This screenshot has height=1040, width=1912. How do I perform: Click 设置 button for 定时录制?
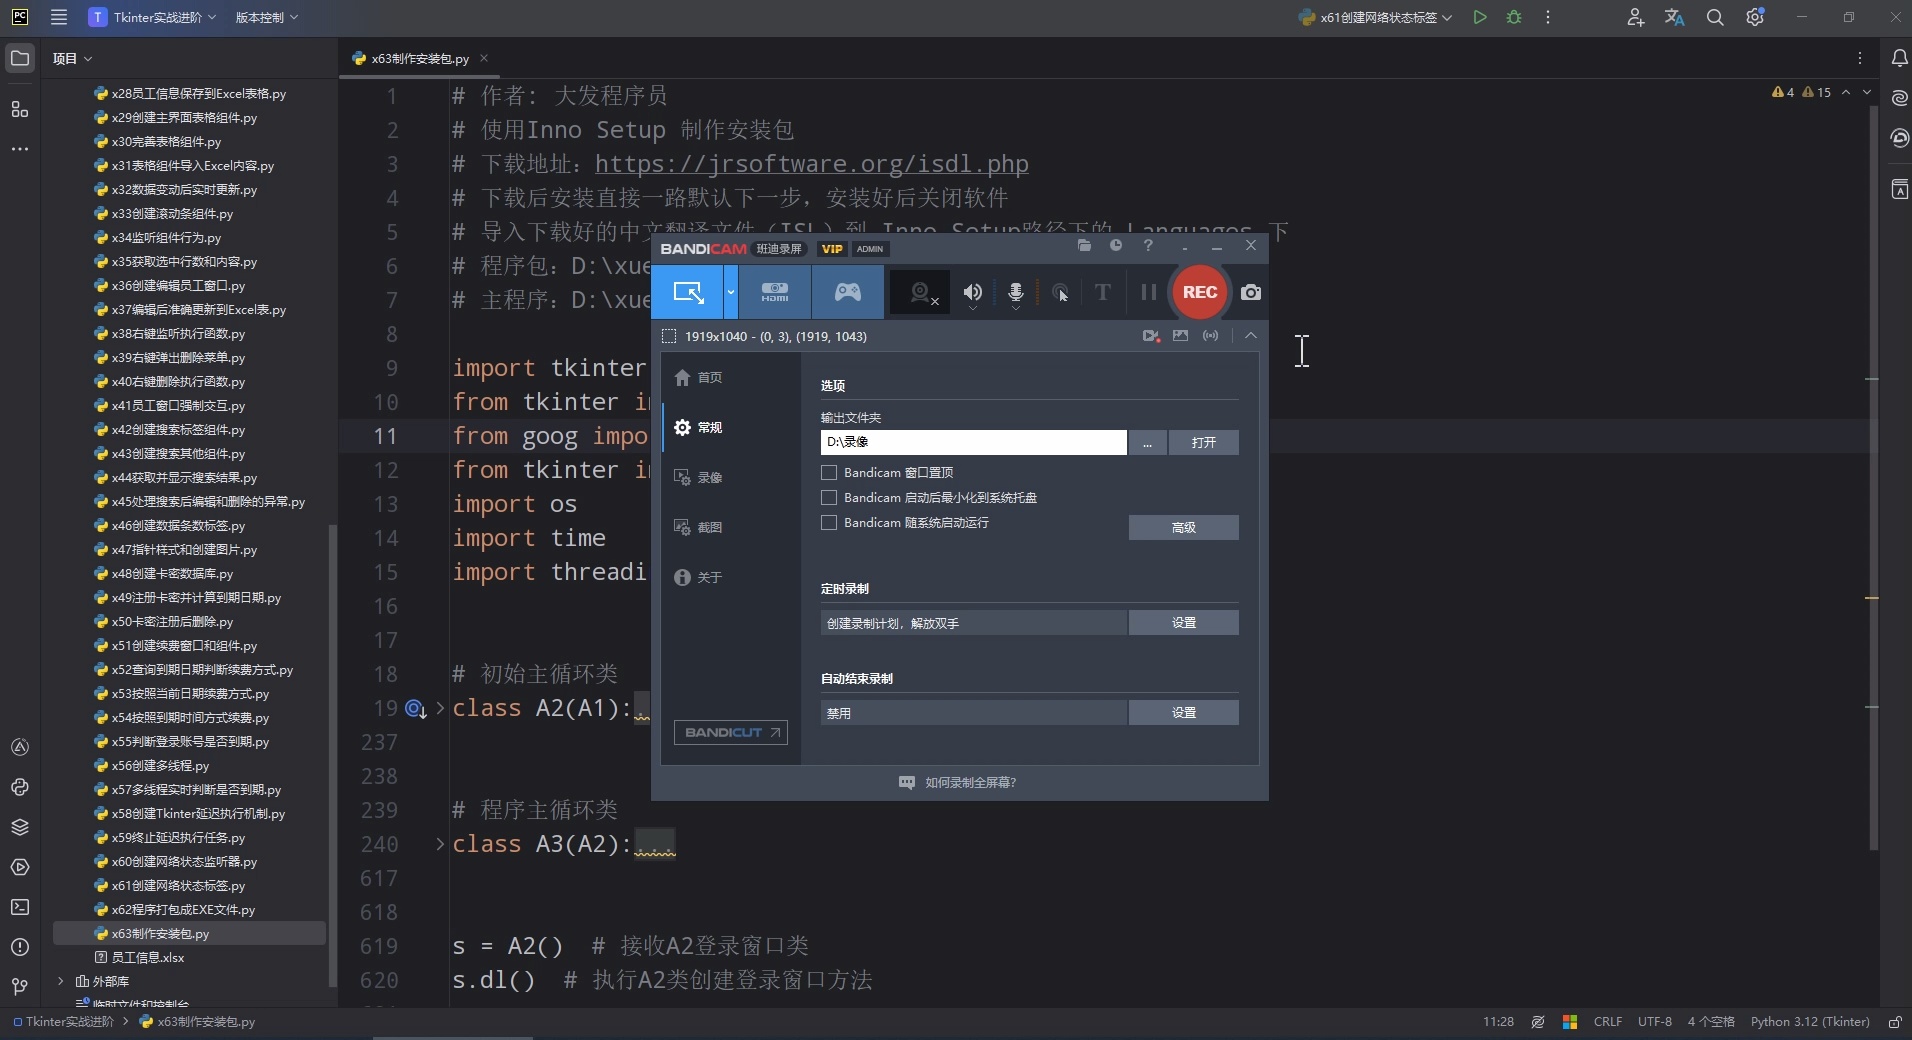pyautogui.click(x=1184, y=622)
